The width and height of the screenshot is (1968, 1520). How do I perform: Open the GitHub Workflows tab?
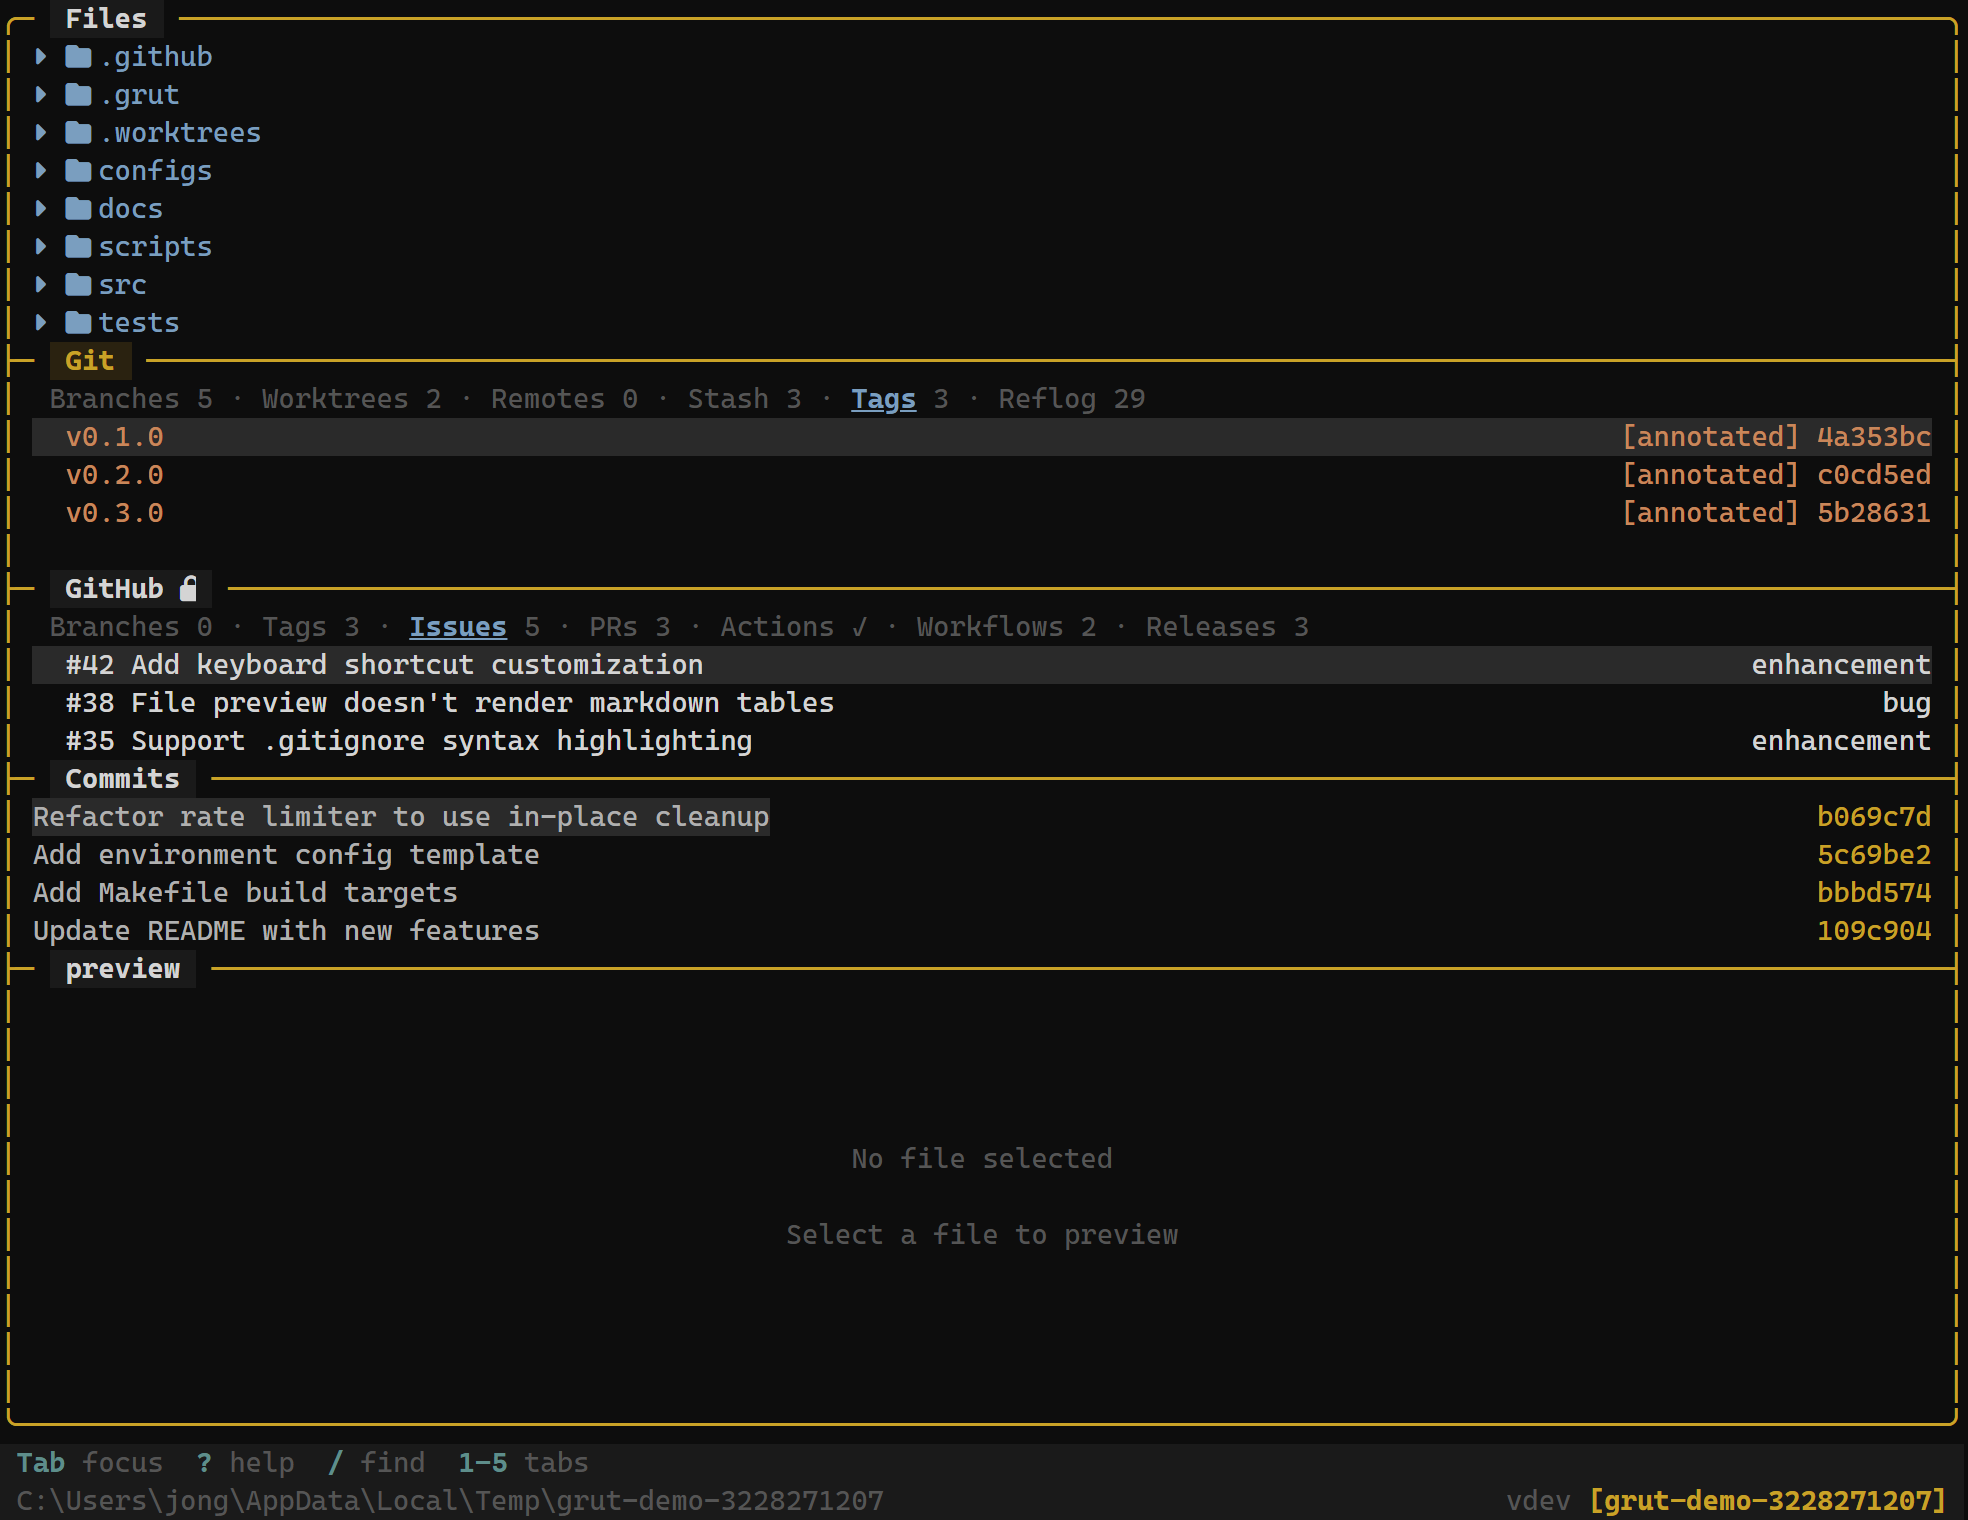(x=1006, y=627)
